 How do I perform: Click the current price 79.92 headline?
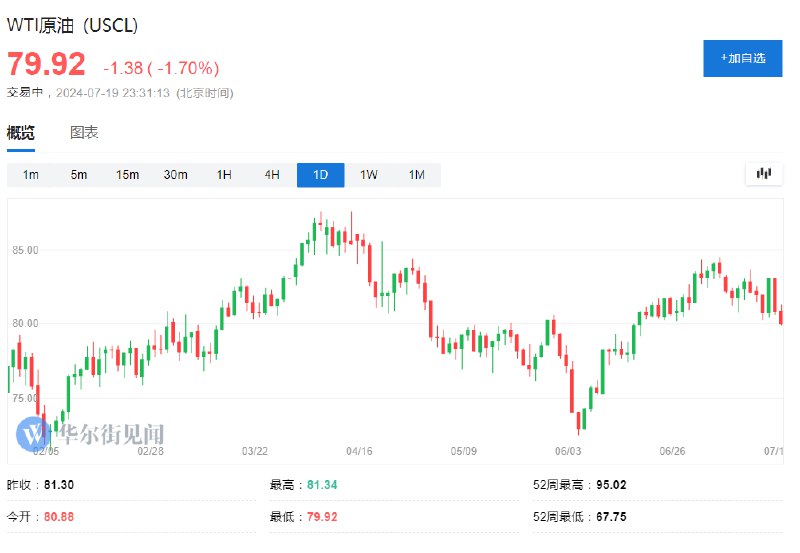click(x=46, y=65)
